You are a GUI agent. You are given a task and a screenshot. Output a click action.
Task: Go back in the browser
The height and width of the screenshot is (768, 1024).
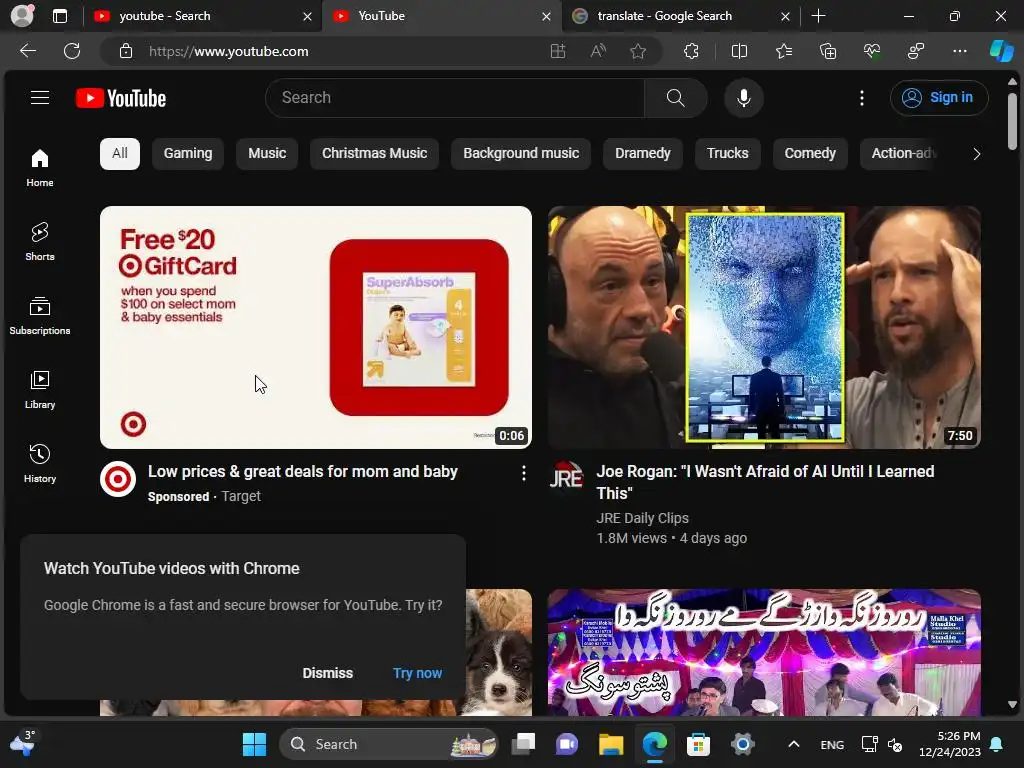tap(28, 51)
